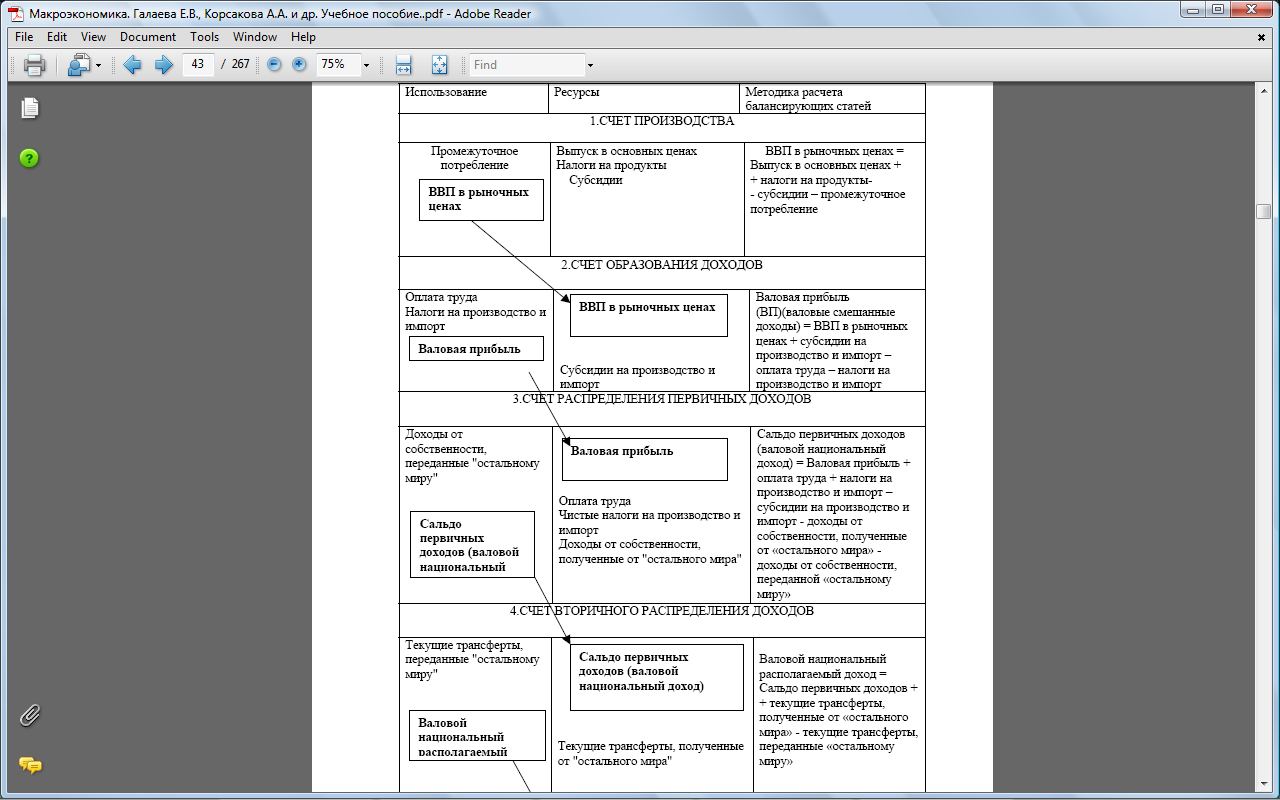Click Fit One Full Page icon
This screenshot has height=800, width=1280.
tap(439, 65)
